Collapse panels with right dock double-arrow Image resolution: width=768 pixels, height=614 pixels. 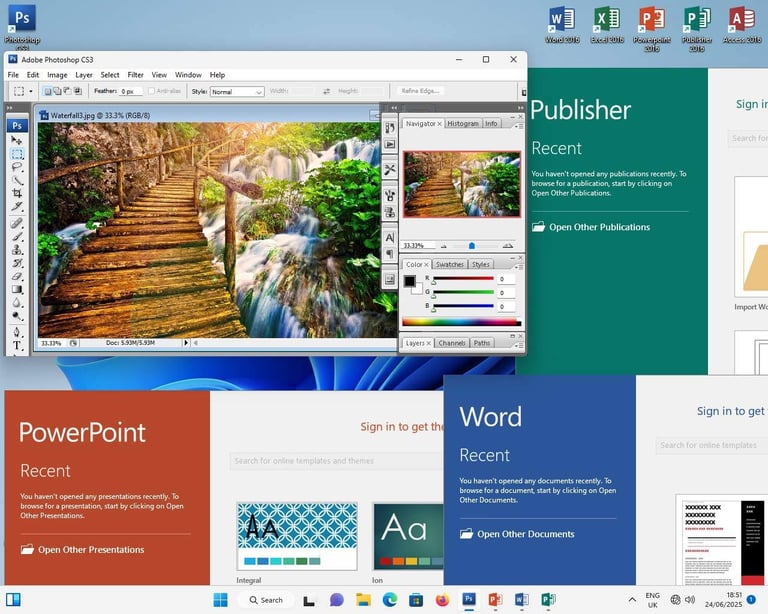coord(520,108)
